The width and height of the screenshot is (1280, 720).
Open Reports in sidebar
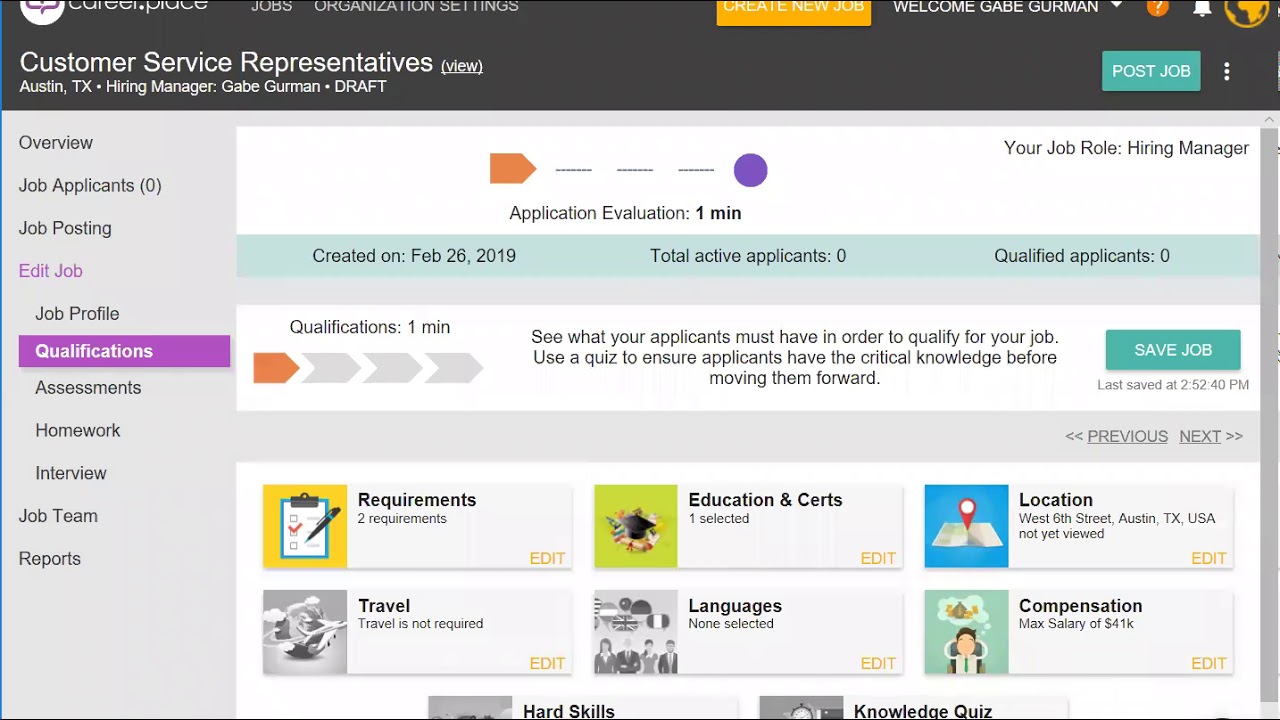(x=50, y=559)
